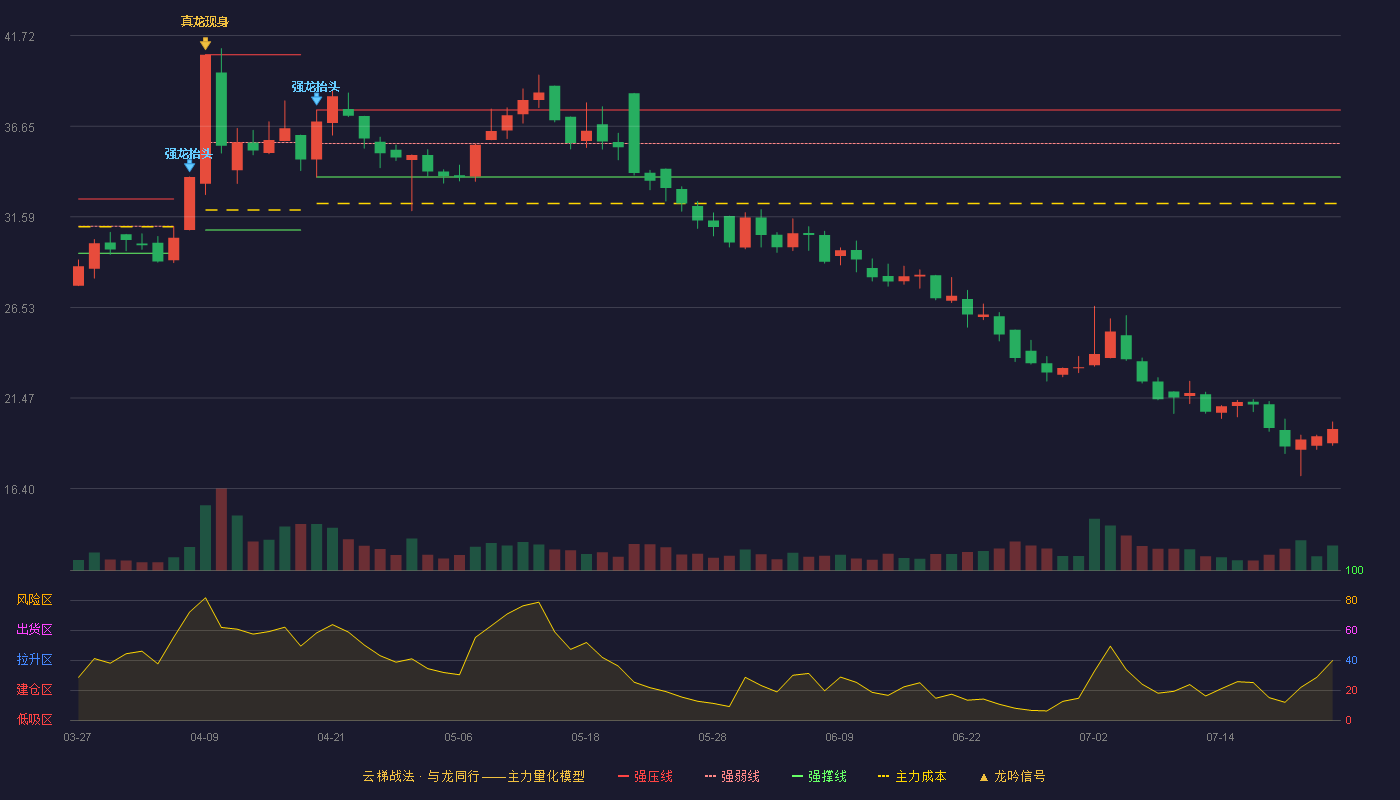Image resolution: width=1400 pixels, height=800 pixels.
Task: Click the yellow arrow under 真龙现身
Action: [205, 44]
